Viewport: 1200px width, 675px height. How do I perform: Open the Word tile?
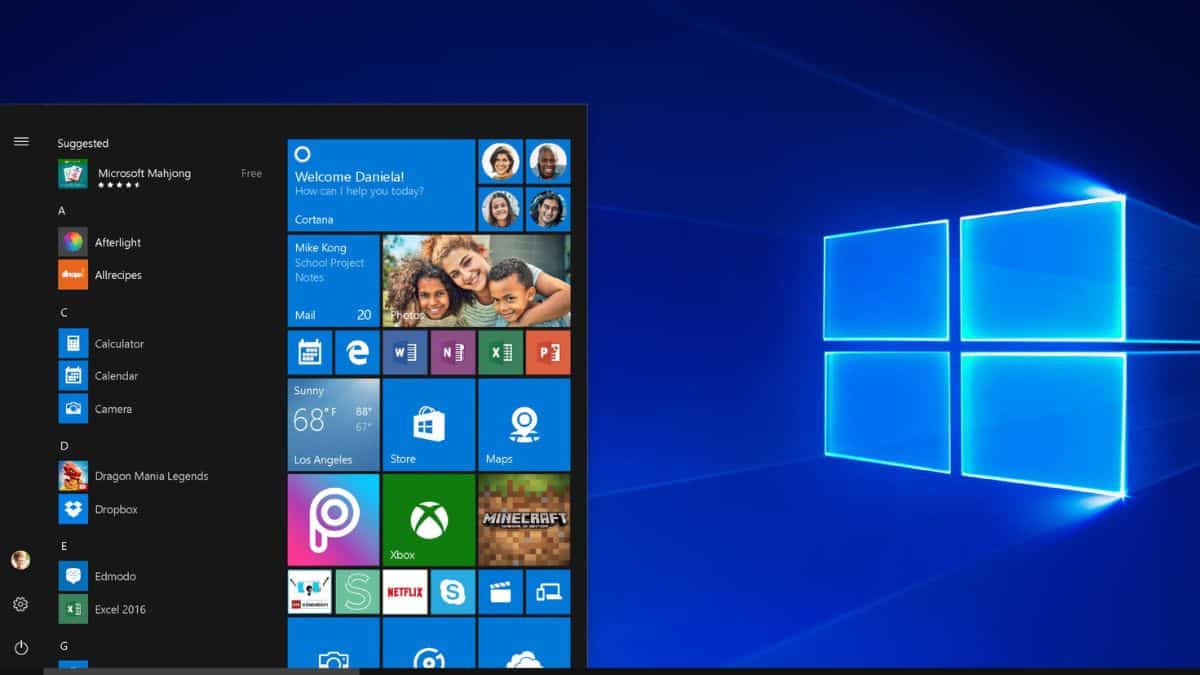pos(405,352)
